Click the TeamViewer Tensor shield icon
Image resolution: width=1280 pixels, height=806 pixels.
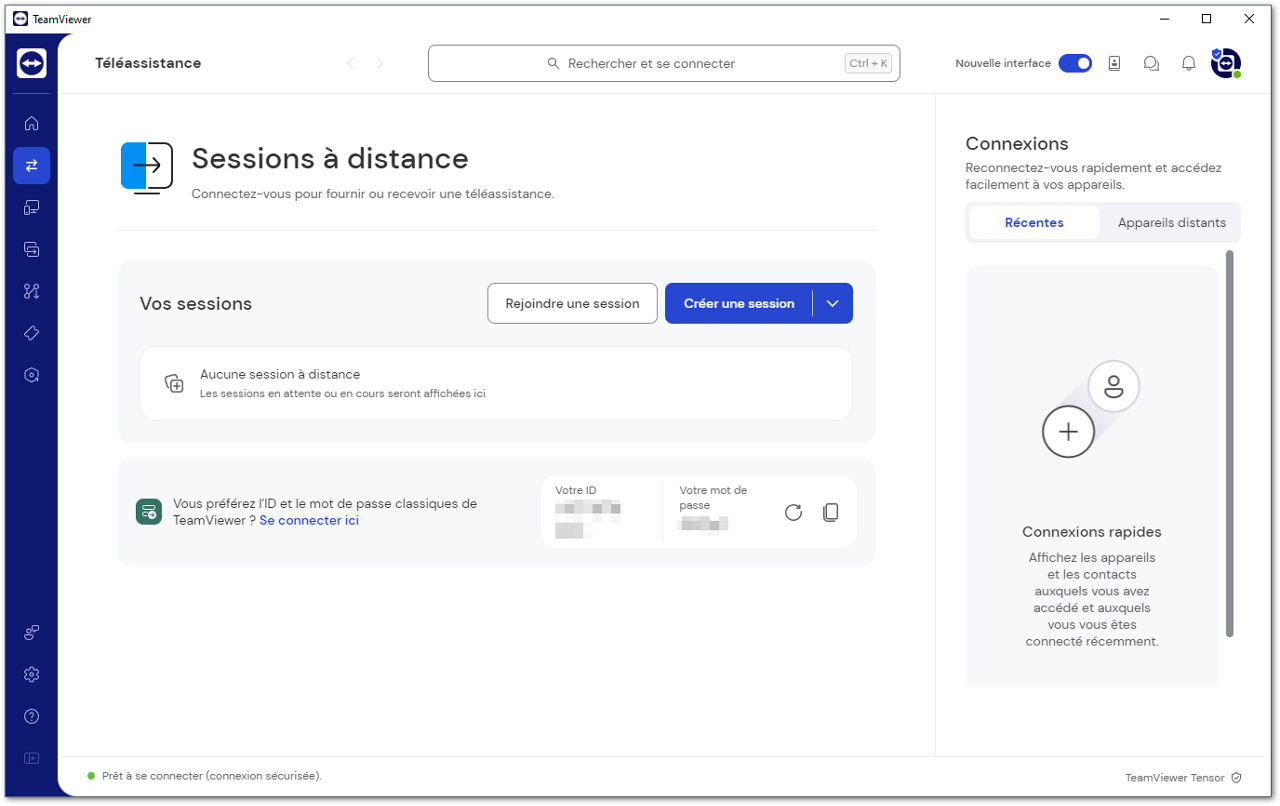click(1236, 777)
